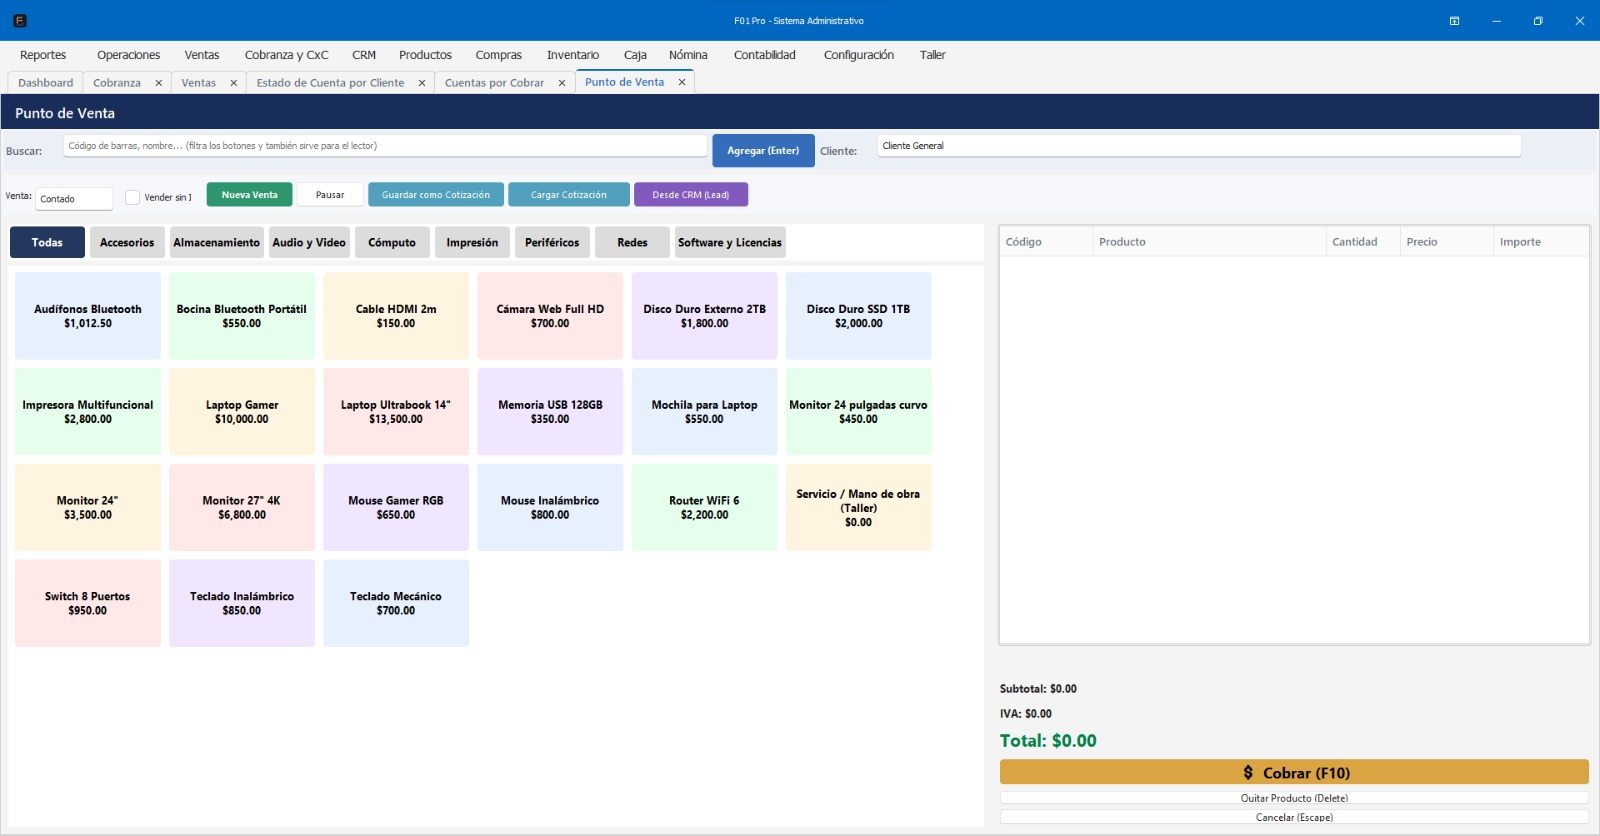Click the Desde CRM (Lead) button
Viewport: 1600px width, 836px height.
click(x=691, y=195)
